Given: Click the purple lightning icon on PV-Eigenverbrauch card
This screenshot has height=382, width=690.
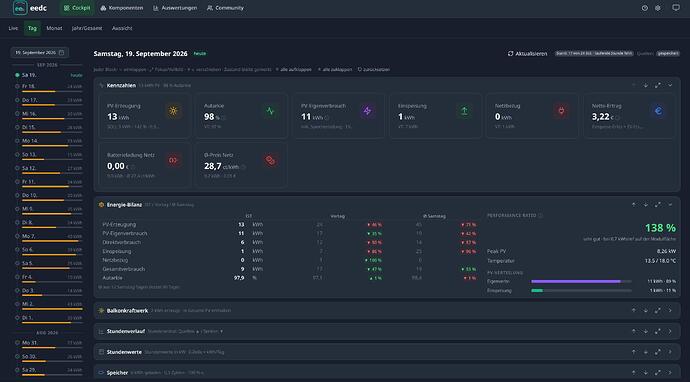Looking at the screenshot, I should 367,111.
